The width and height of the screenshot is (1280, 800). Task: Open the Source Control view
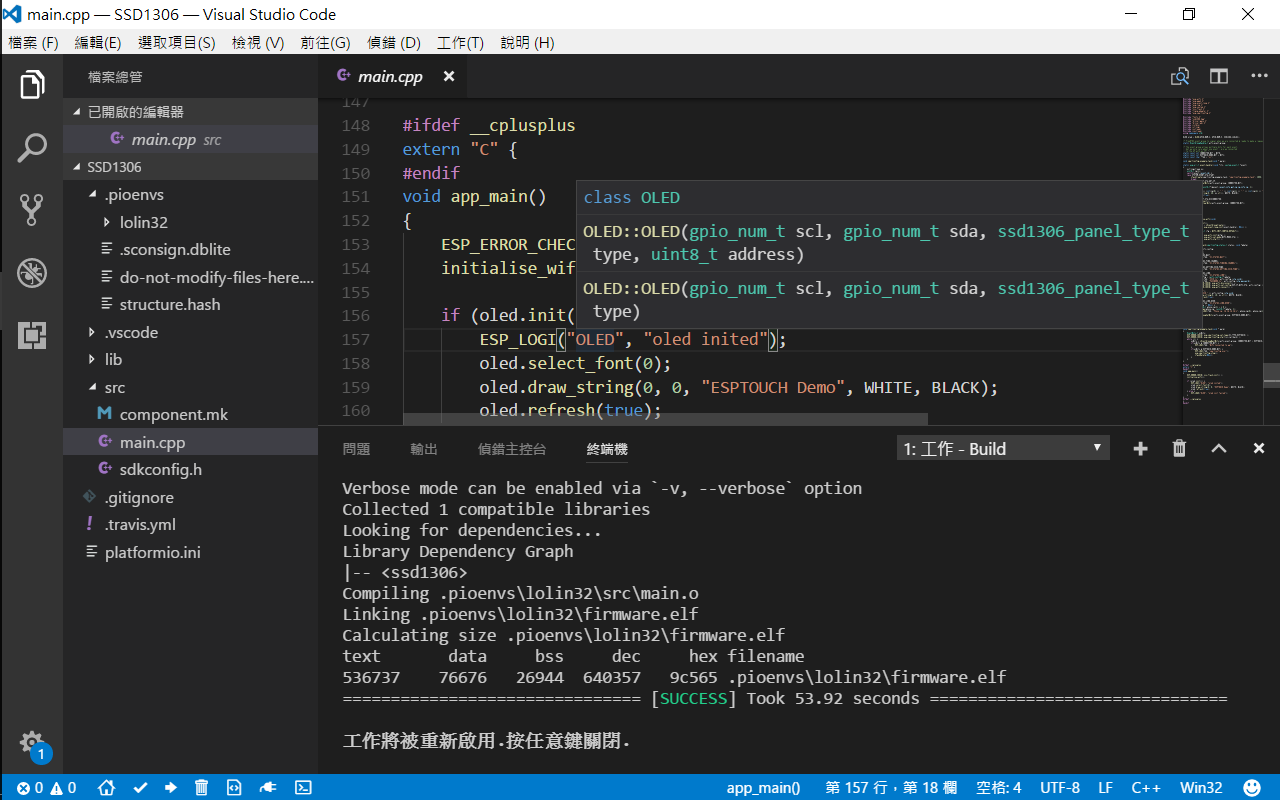coord(31,210)
